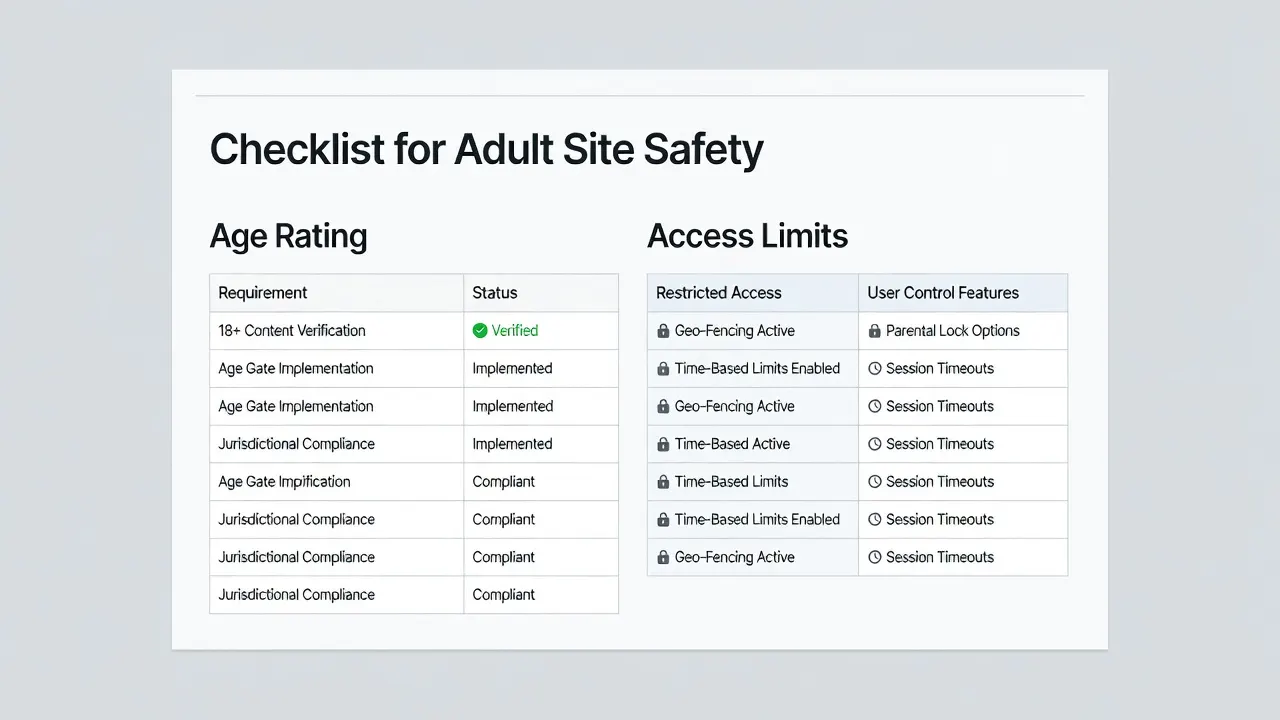Click Session Timeouts in the Time-Based Active row

tap(940, 444)
